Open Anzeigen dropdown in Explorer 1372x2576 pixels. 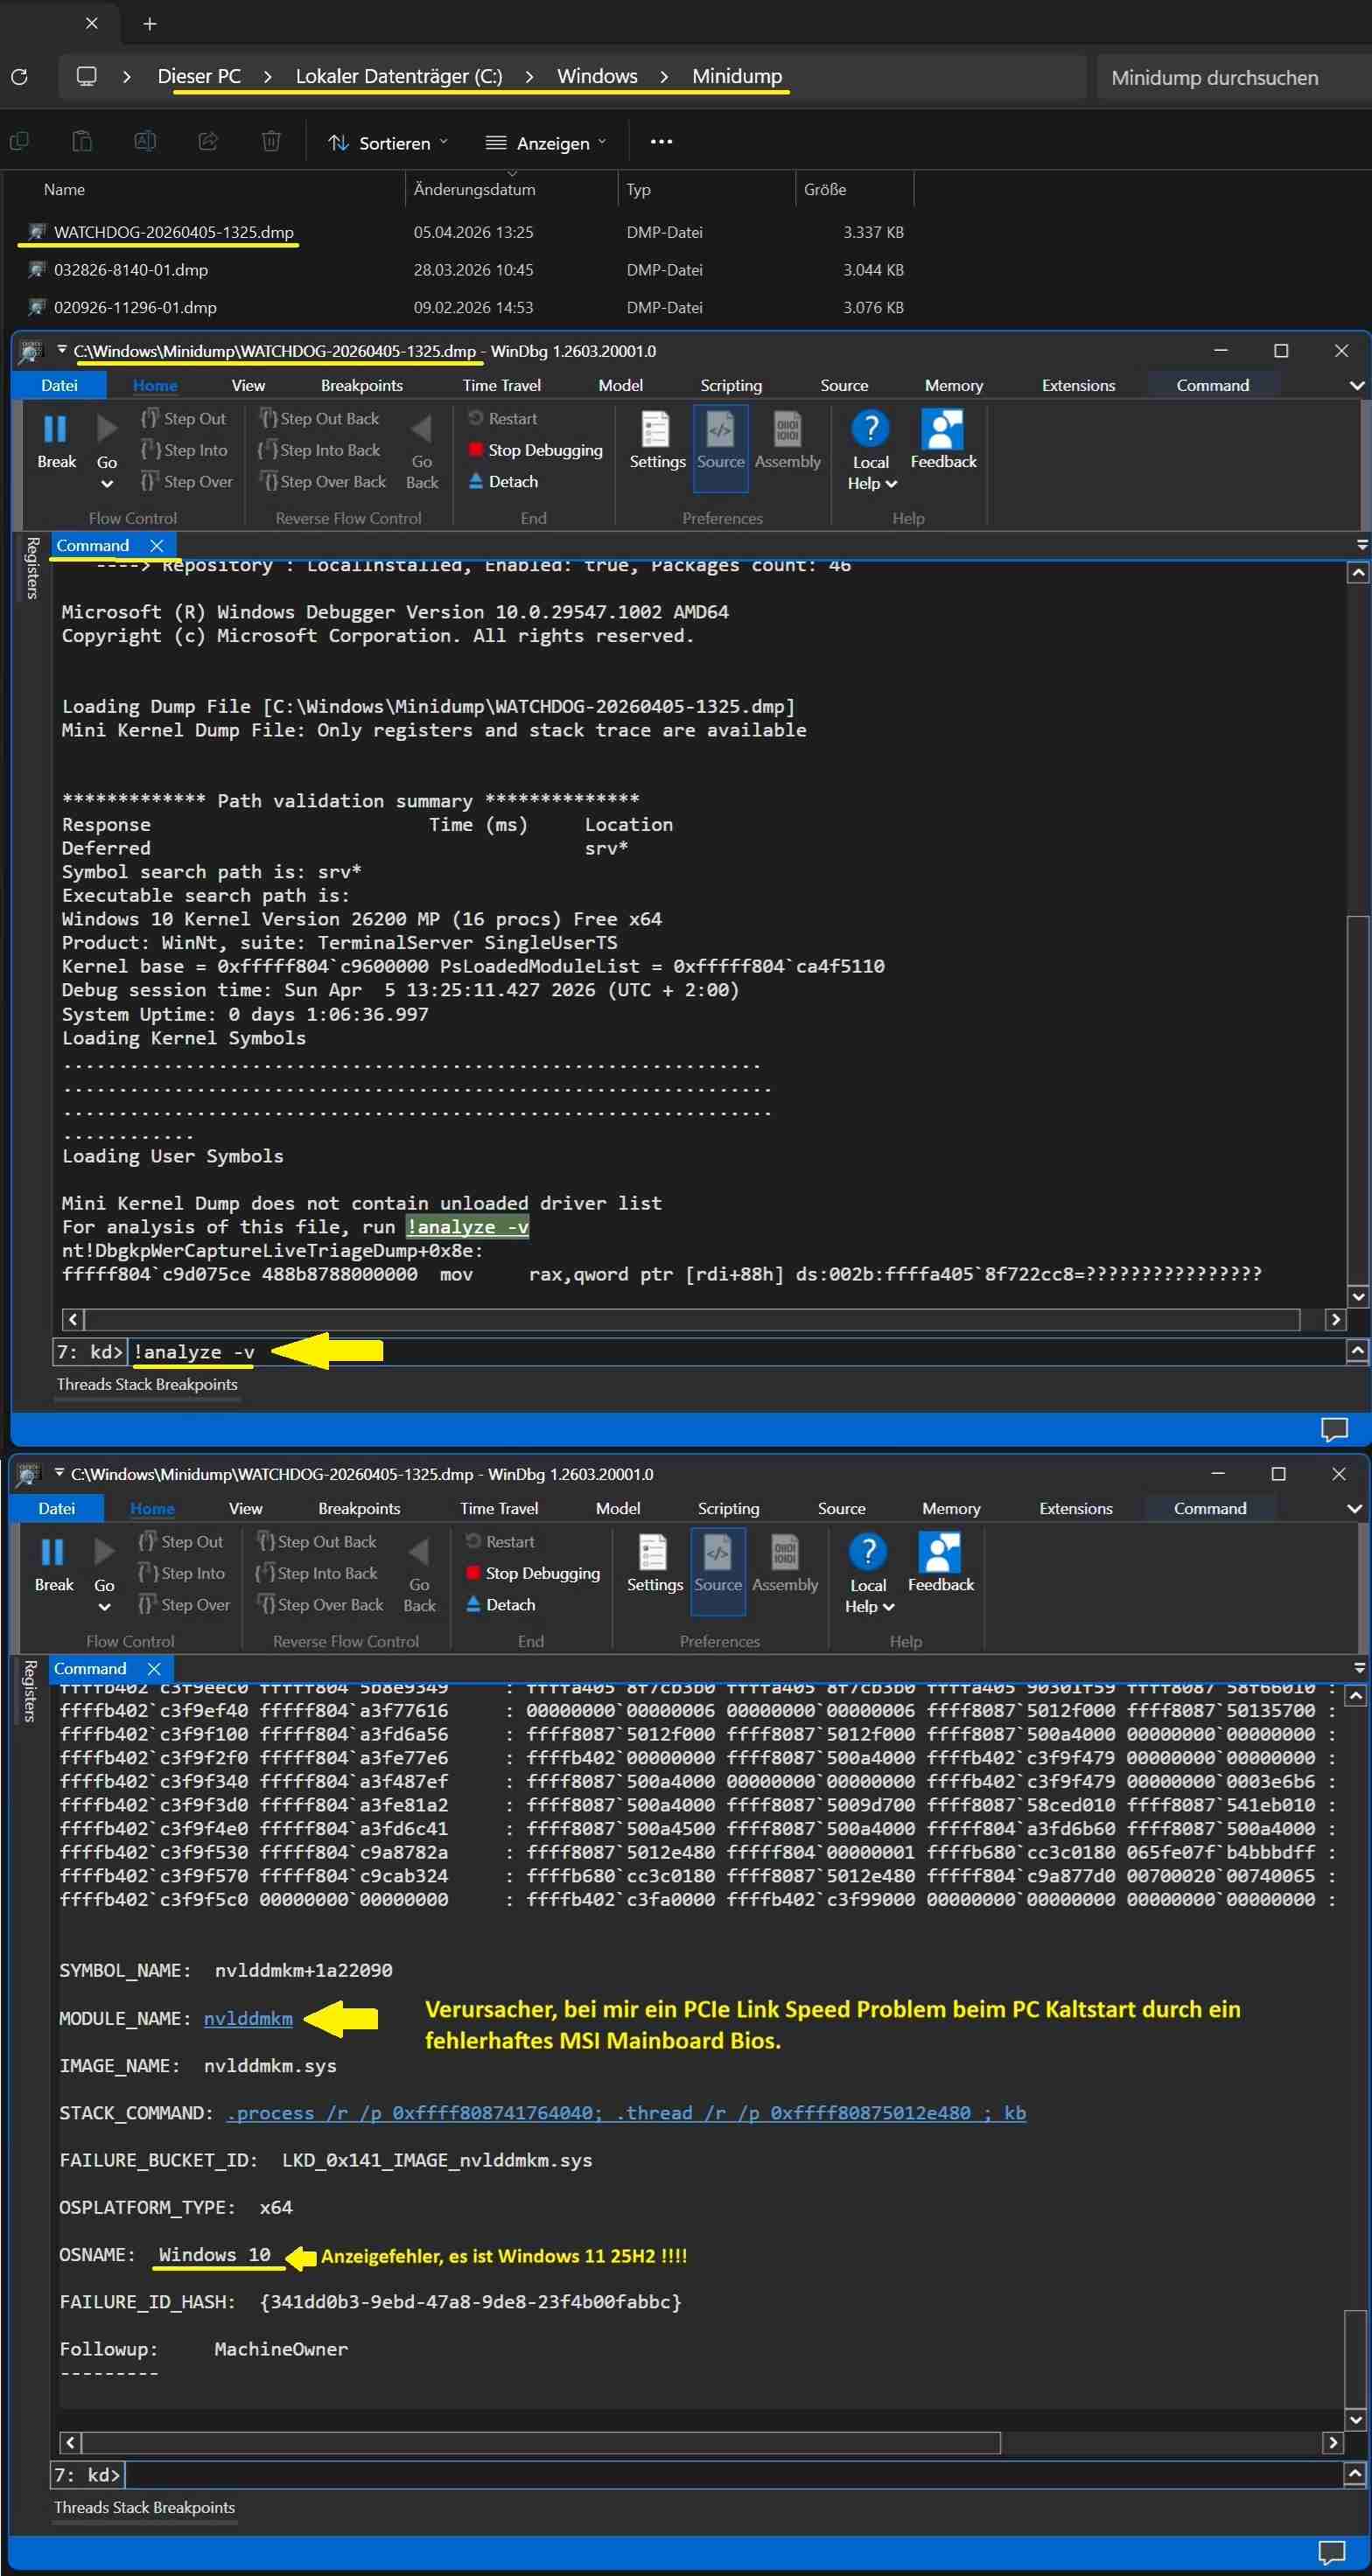click(x=545, y=143)
